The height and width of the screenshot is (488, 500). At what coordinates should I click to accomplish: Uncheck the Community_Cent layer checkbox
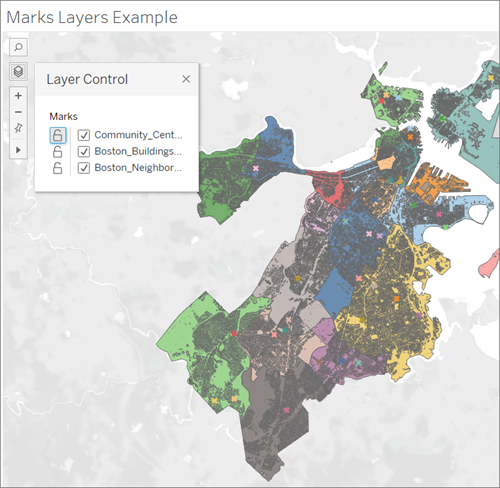[84, 135]
